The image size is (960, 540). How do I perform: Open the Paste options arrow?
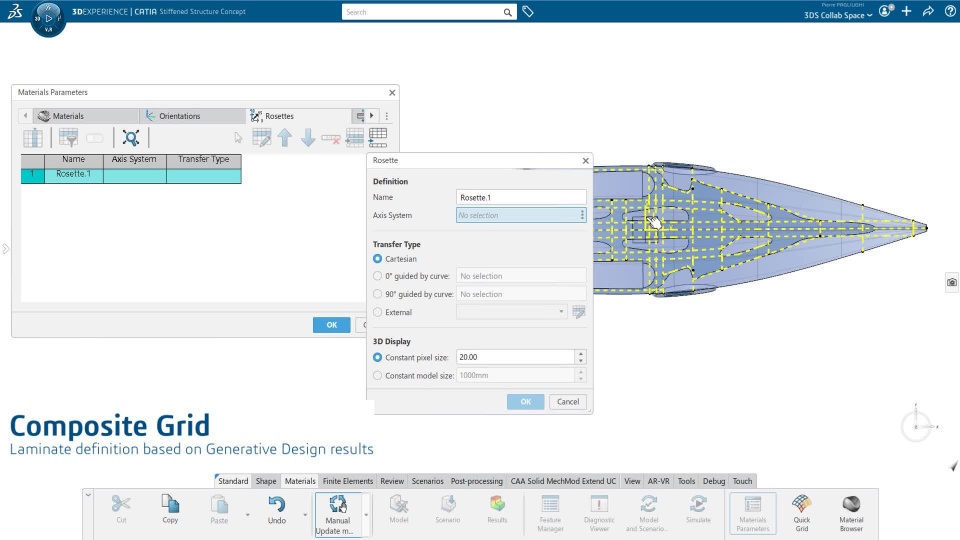(247, 514)
